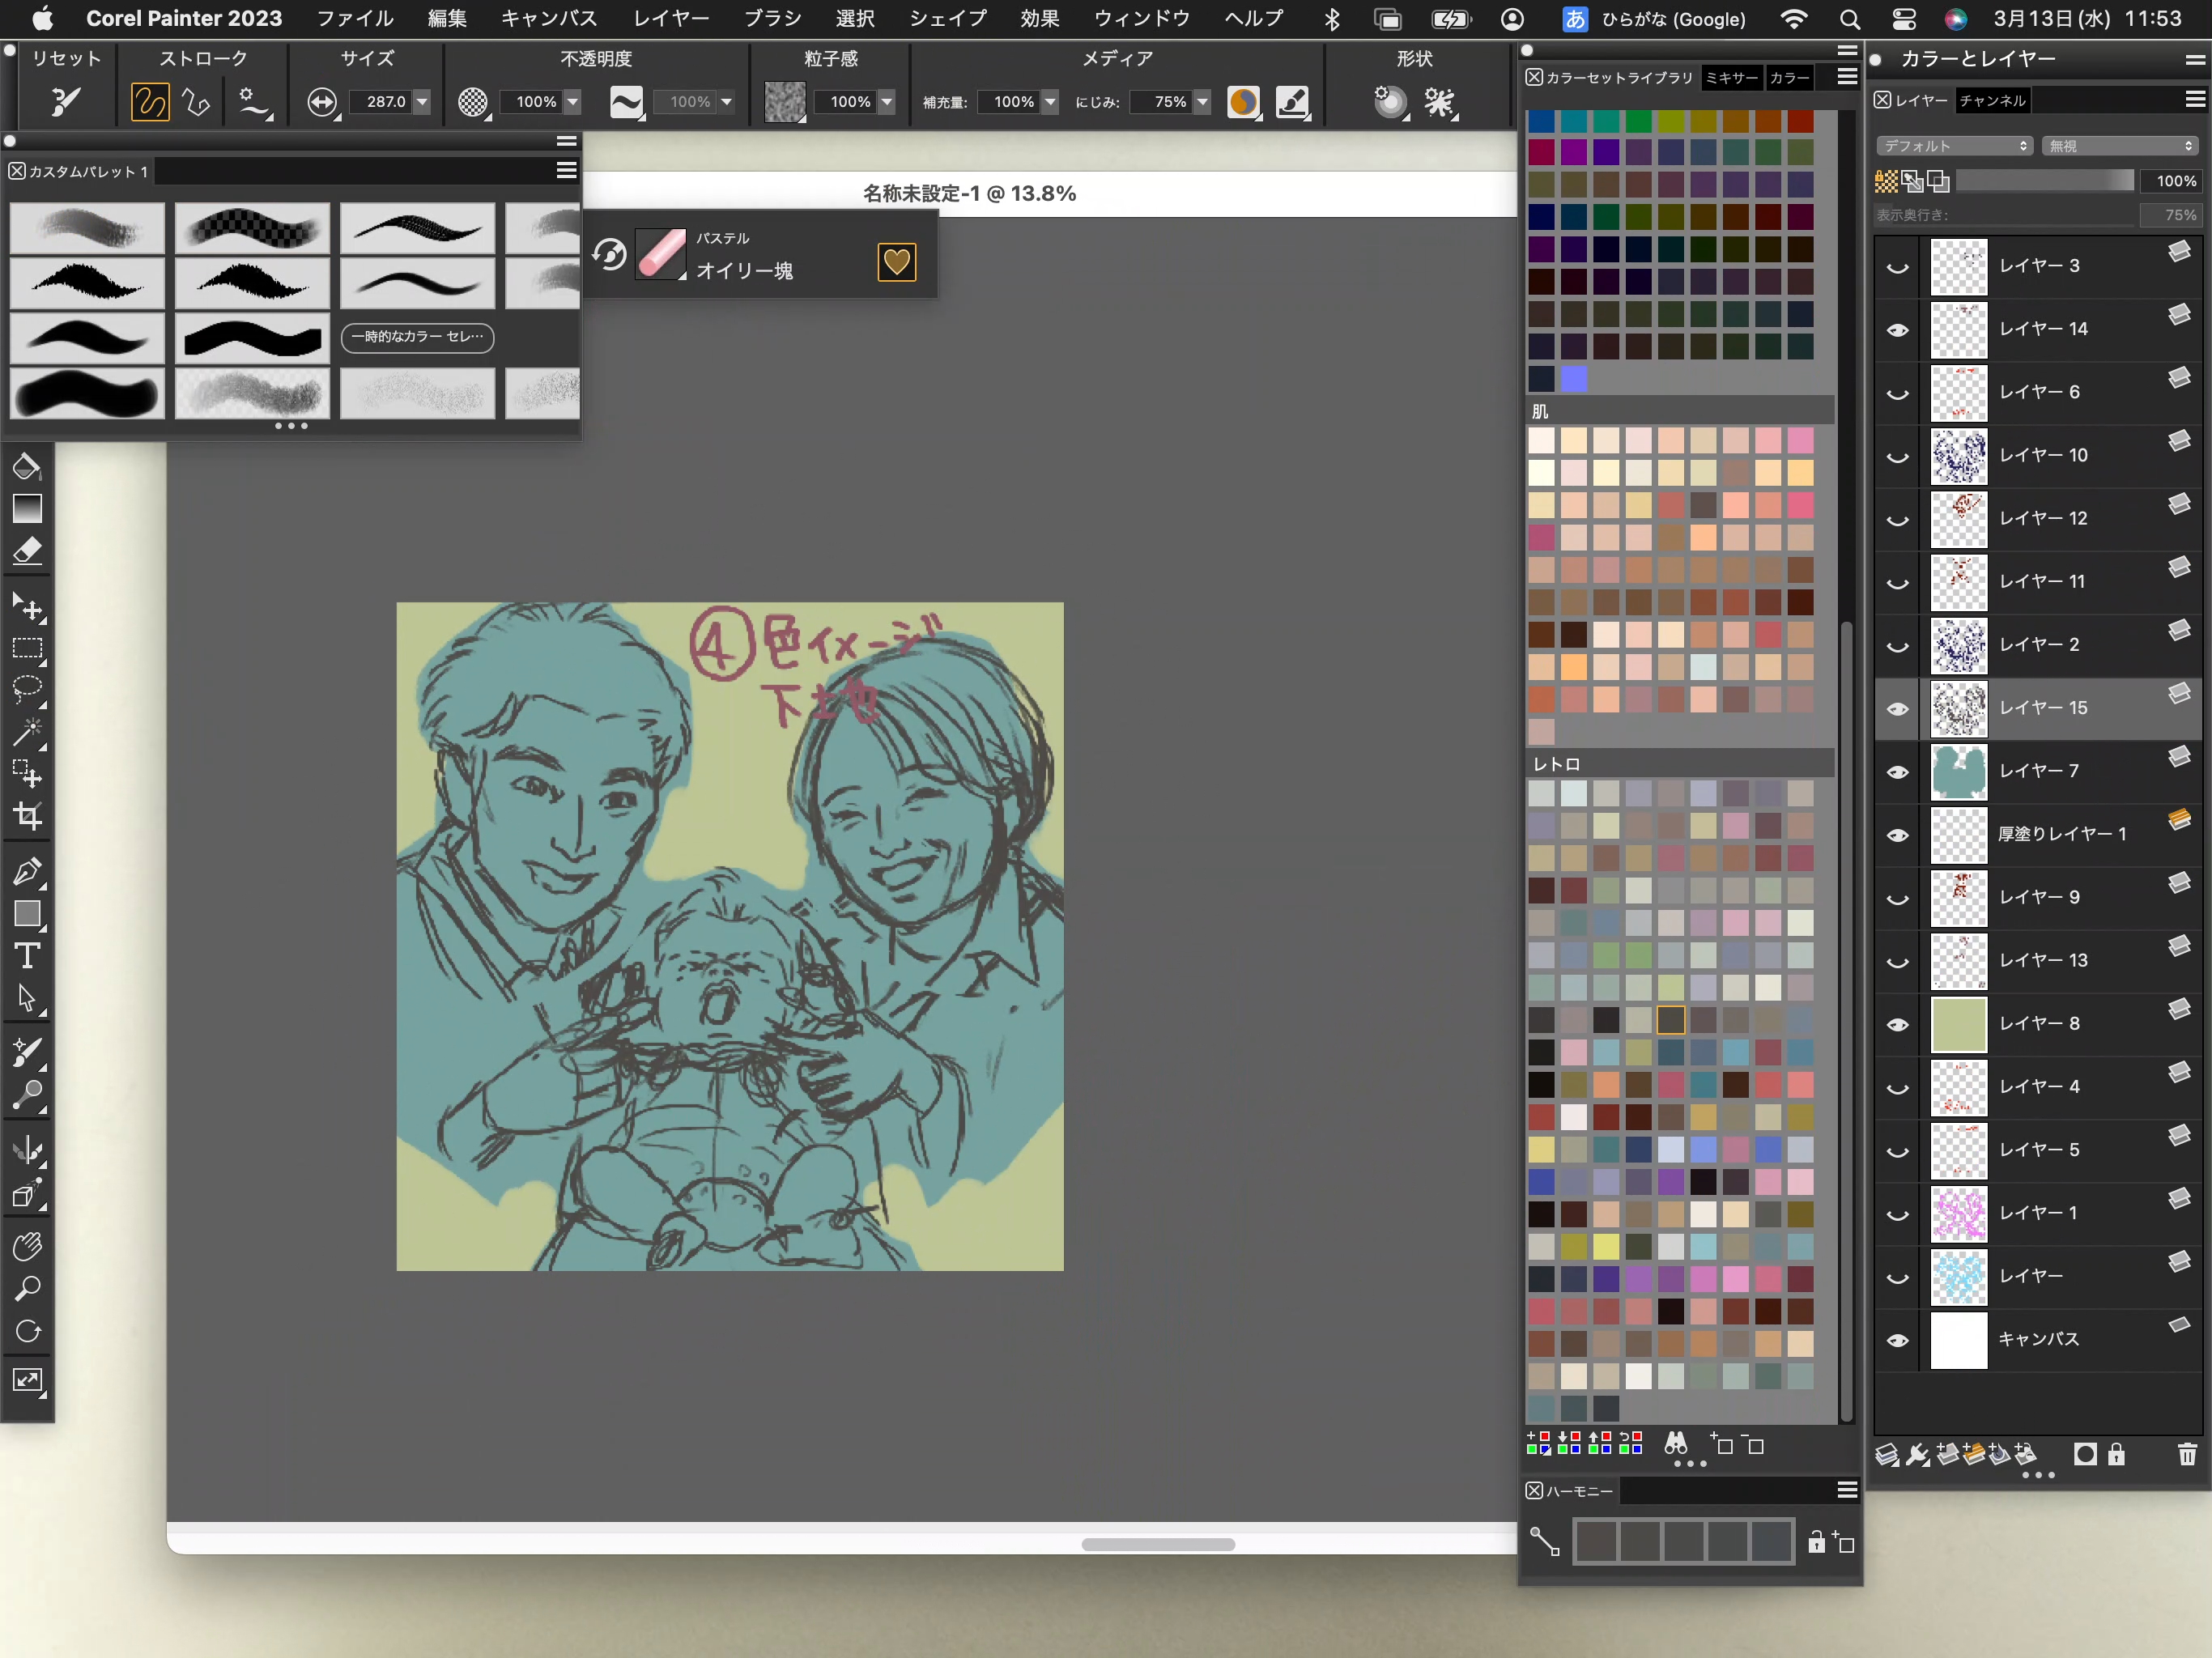Select the layer named レイヤー 13
2212x1658 pixels.
(2037, 960)
